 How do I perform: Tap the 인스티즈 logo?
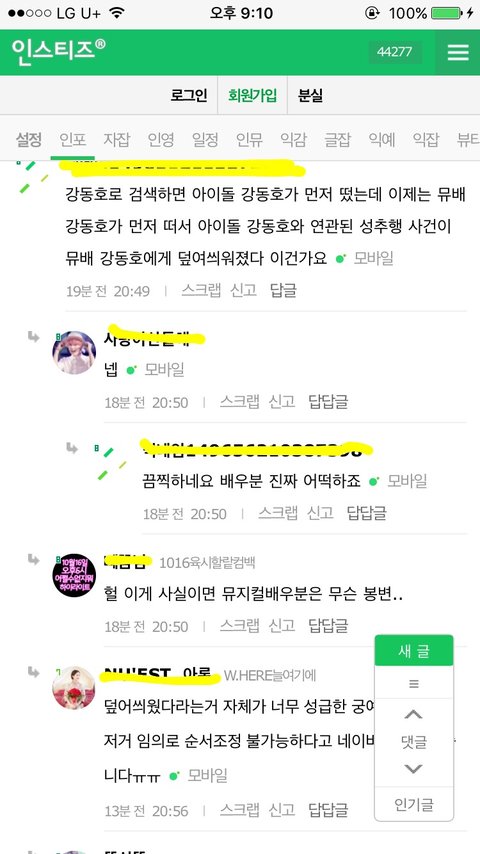pos(58,51)
